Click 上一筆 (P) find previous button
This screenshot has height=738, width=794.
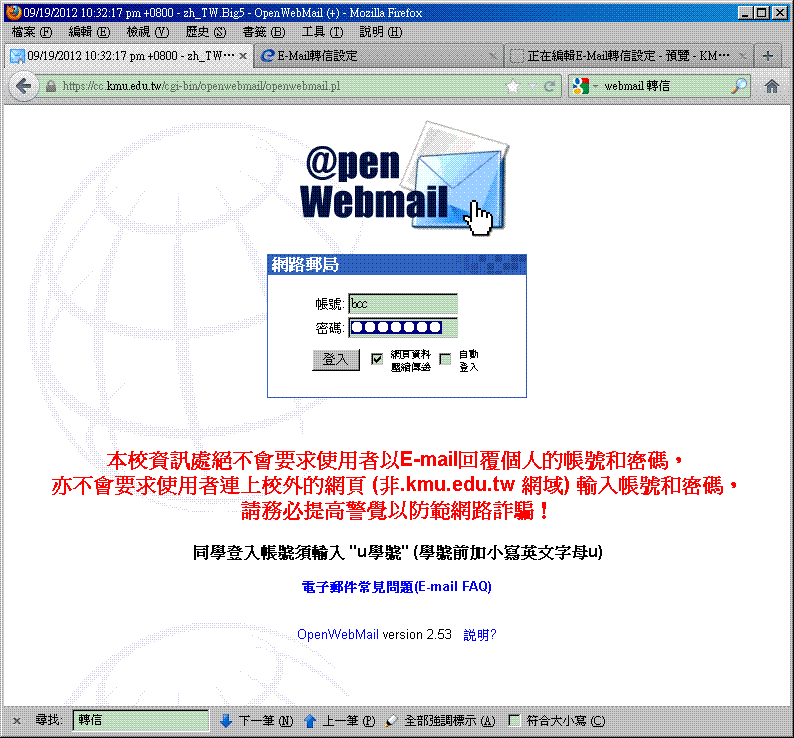(x=339, y=721)
